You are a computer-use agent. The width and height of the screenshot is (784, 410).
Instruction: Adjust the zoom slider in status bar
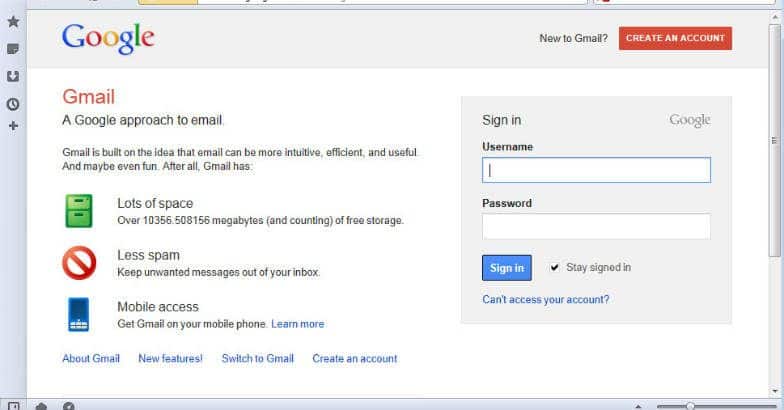point(690,406)
